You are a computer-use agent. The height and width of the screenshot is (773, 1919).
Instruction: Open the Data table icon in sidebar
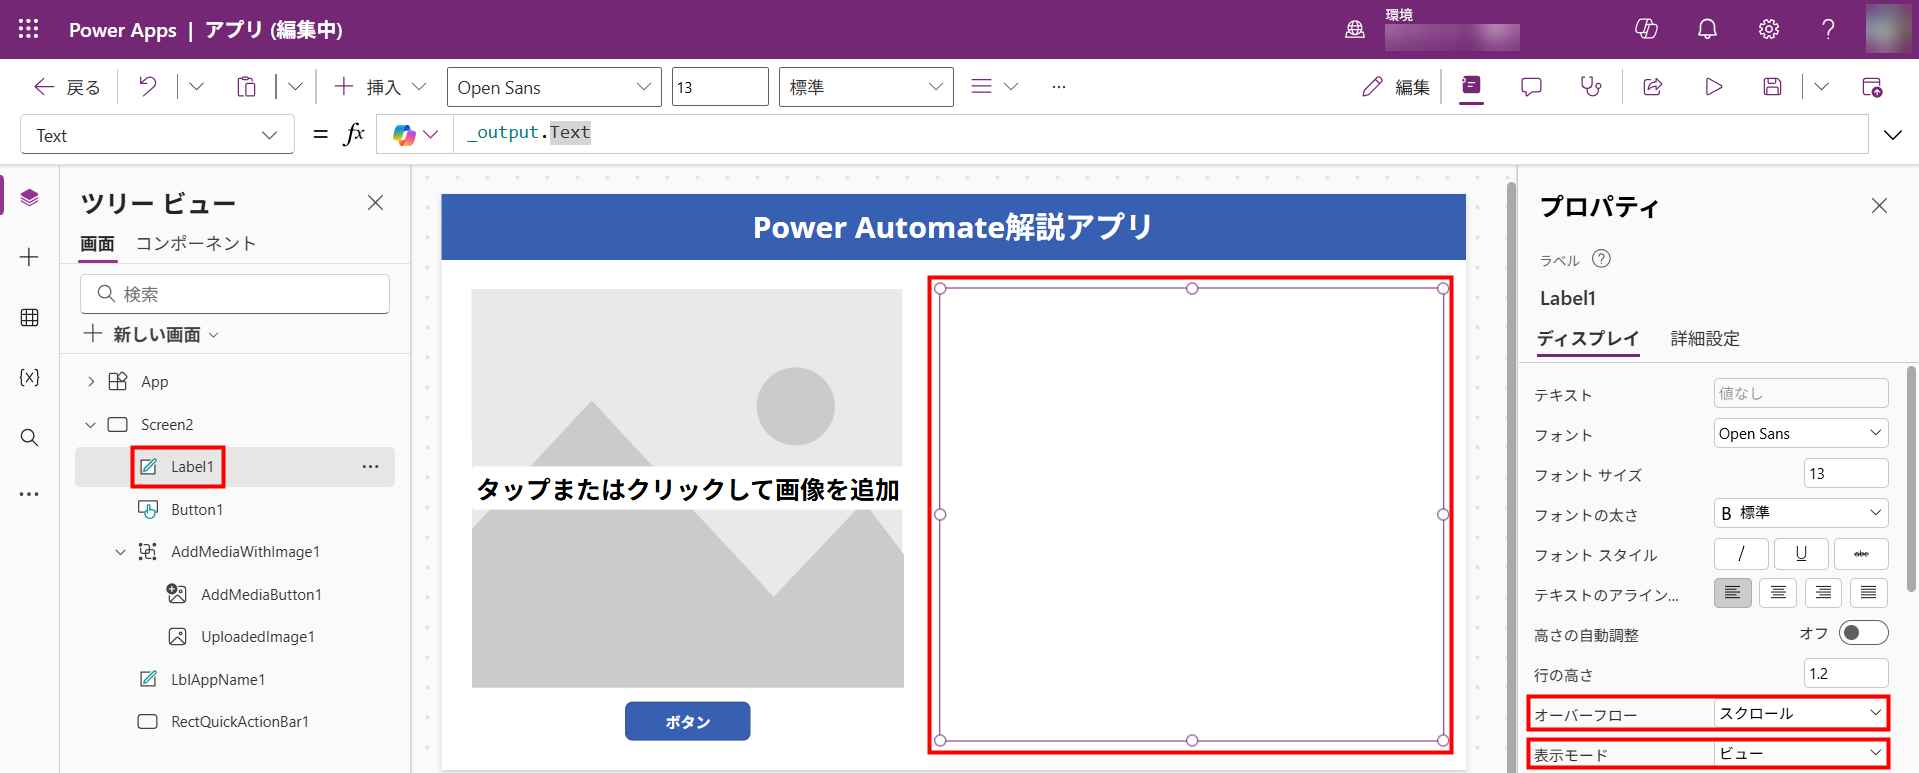(x=29, y=317)
